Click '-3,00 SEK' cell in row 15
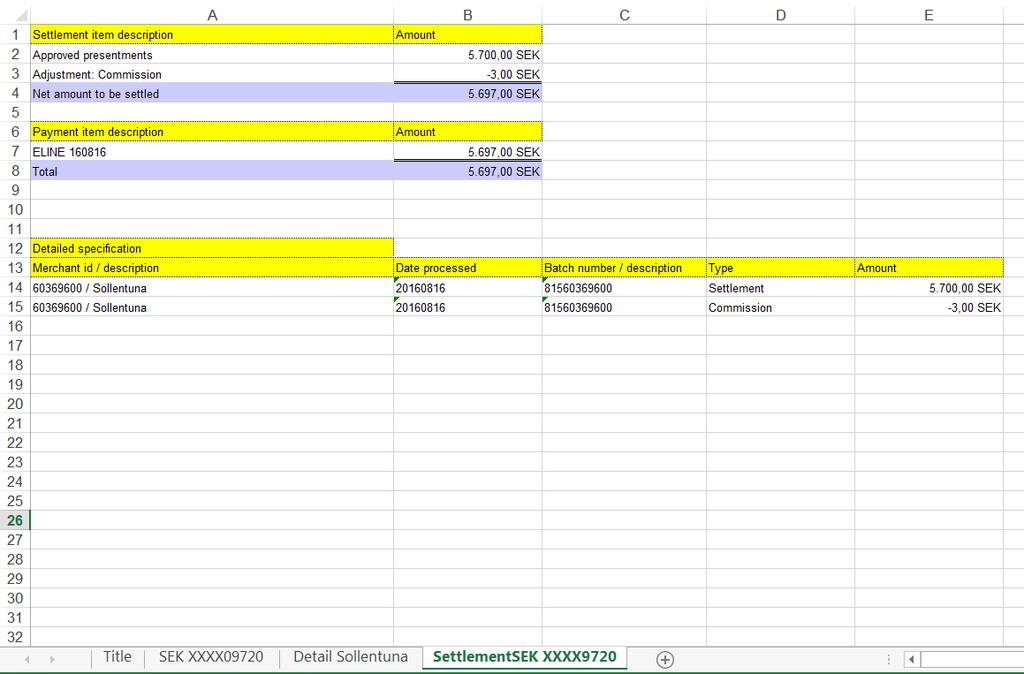1024x674 pixels. click(x=929, y=307)
